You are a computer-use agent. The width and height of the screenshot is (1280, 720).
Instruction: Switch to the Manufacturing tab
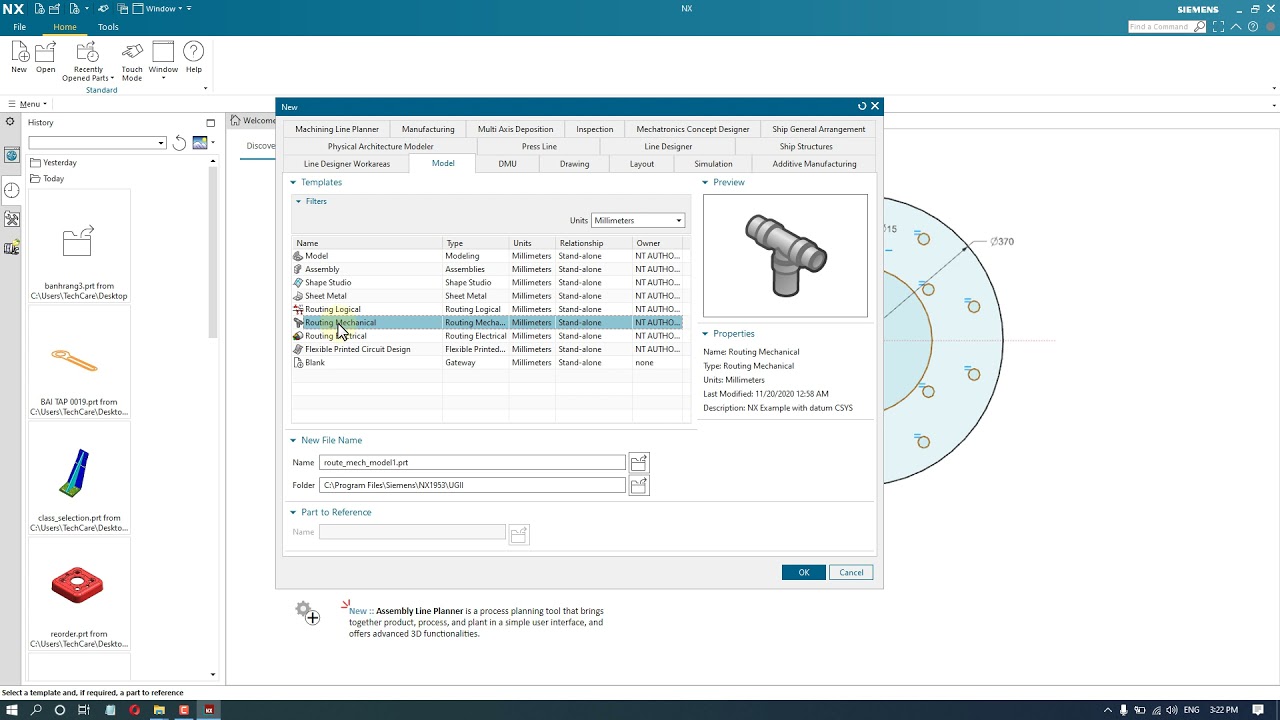pyautogui.click(x=428, y=129)
